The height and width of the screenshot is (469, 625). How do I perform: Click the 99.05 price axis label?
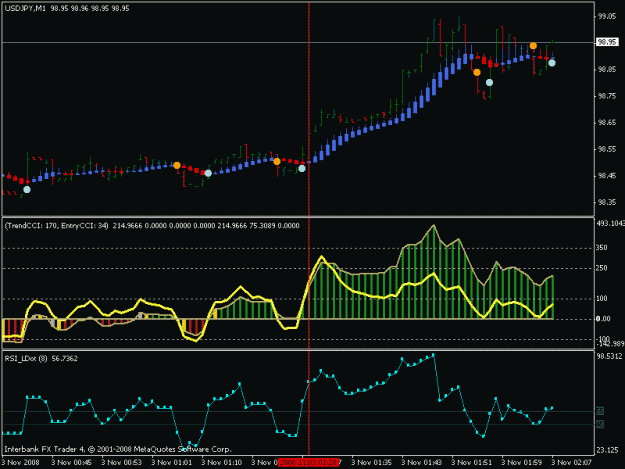pos(606,16)
